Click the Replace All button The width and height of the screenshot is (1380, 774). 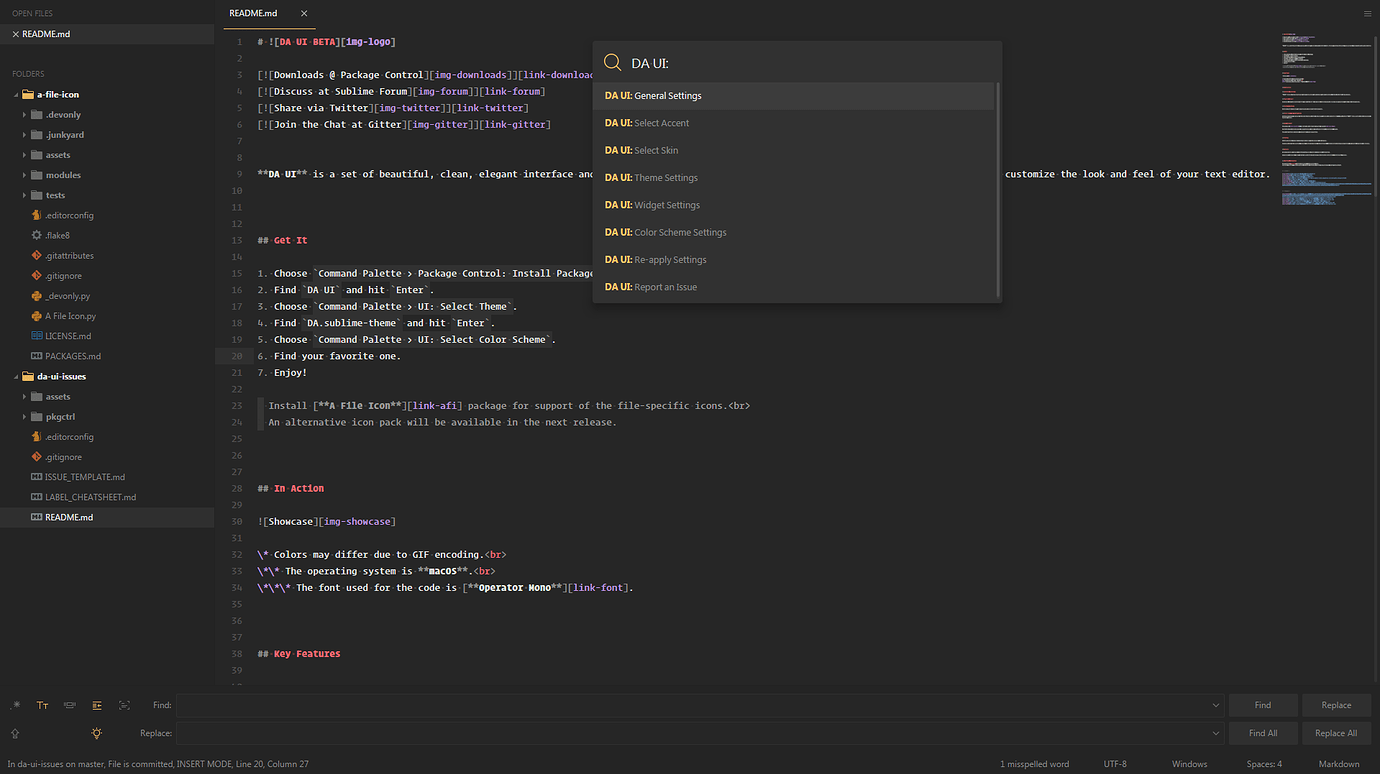pyautogui.click(x=1336, y=733)
